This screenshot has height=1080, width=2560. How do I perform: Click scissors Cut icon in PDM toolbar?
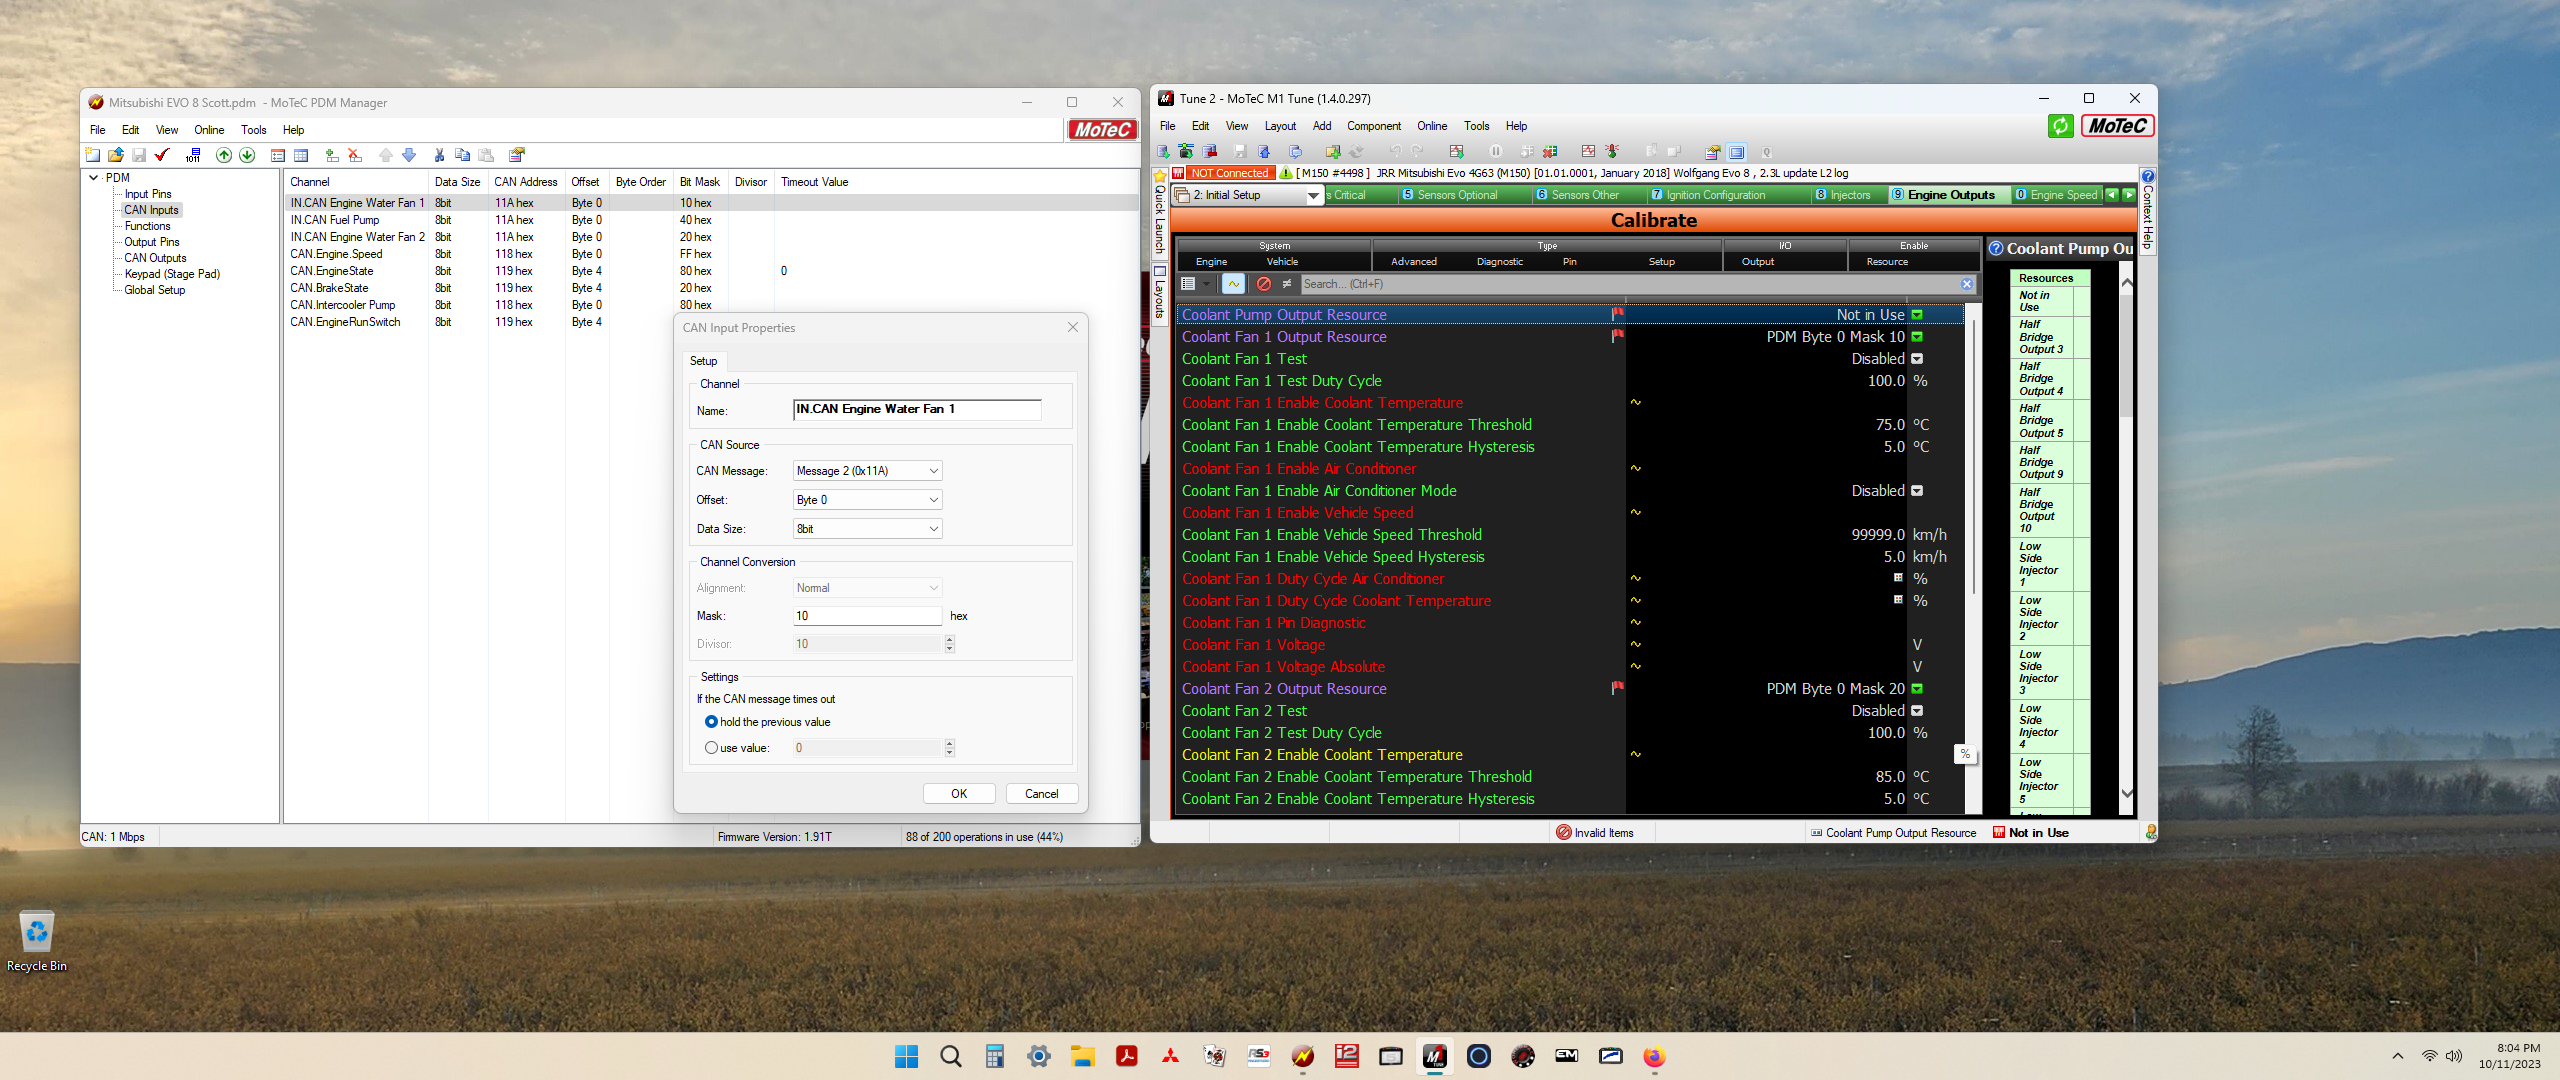coord(439,155)
